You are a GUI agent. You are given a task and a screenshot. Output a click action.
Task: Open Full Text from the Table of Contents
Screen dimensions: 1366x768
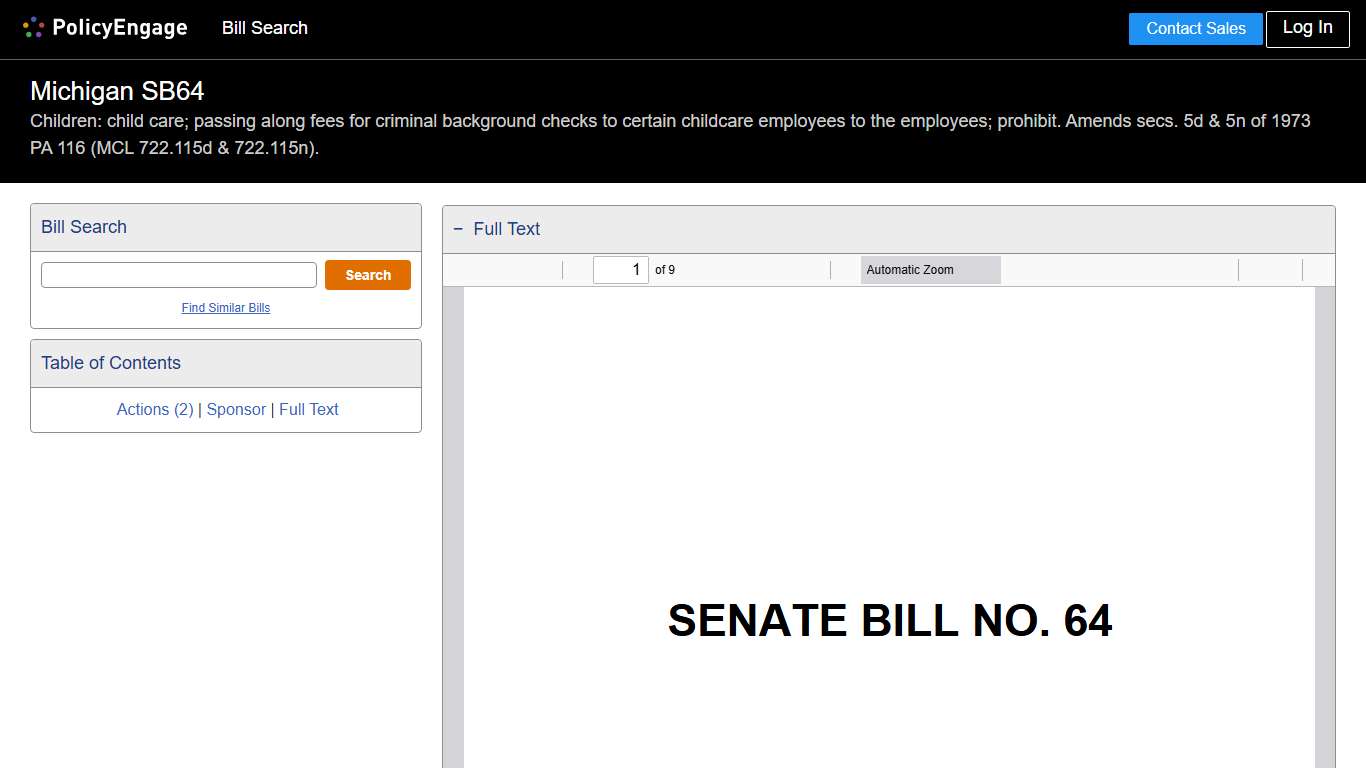[x=308, y=409]
